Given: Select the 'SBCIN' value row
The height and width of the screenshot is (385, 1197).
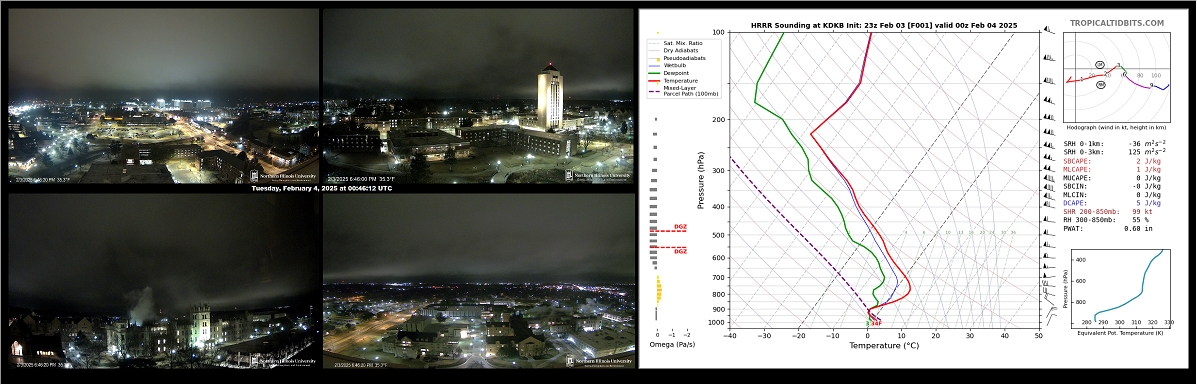Looking at the screenshot, I should pos(1112,186).
